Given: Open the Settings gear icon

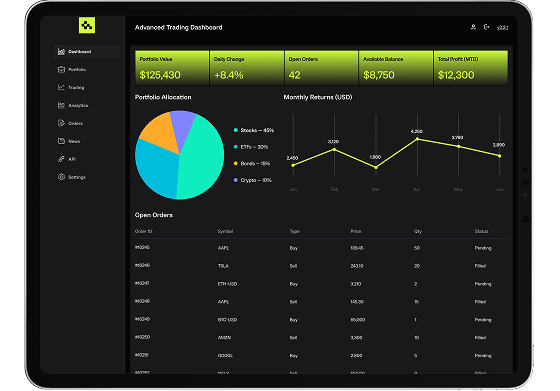Looking at the screenshot, I should coord(61,177).
